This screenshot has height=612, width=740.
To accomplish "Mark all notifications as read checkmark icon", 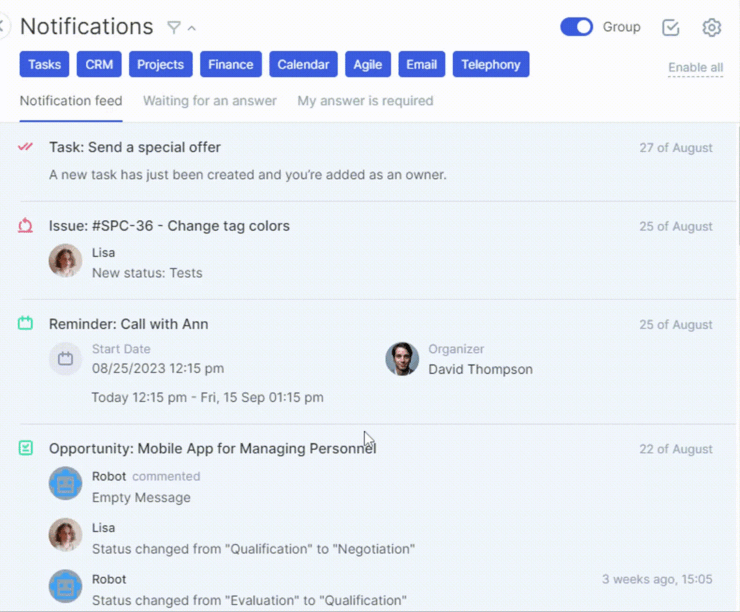I will click(x=670, y=27).
